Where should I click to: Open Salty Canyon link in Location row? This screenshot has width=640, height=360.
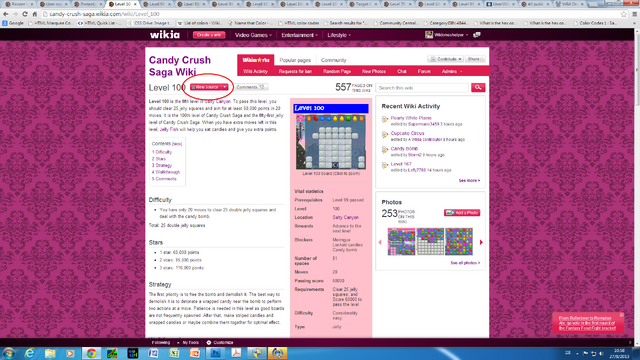tap(345, 218)
